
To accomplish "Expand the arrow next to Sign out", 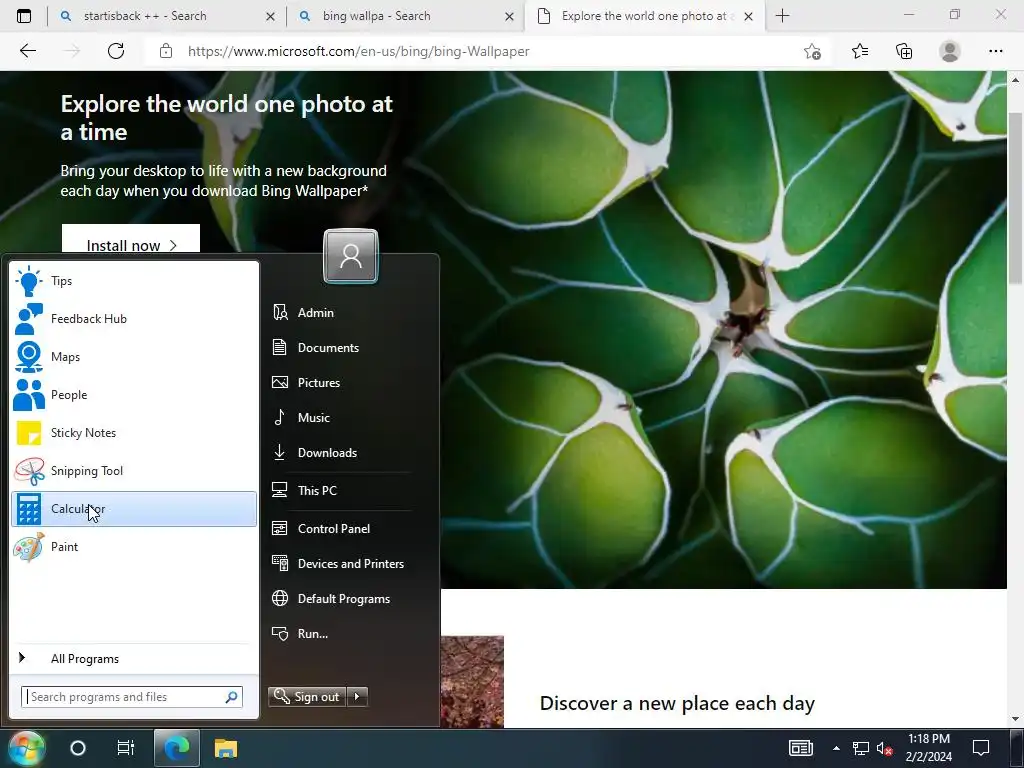I will click(x=357, y=697).
